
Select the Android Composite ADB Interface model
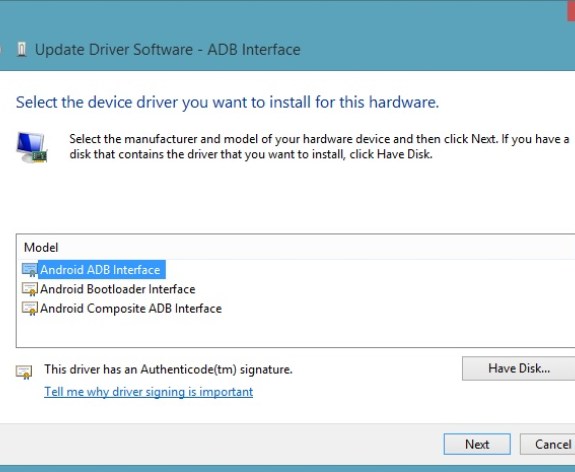[131, 309]
